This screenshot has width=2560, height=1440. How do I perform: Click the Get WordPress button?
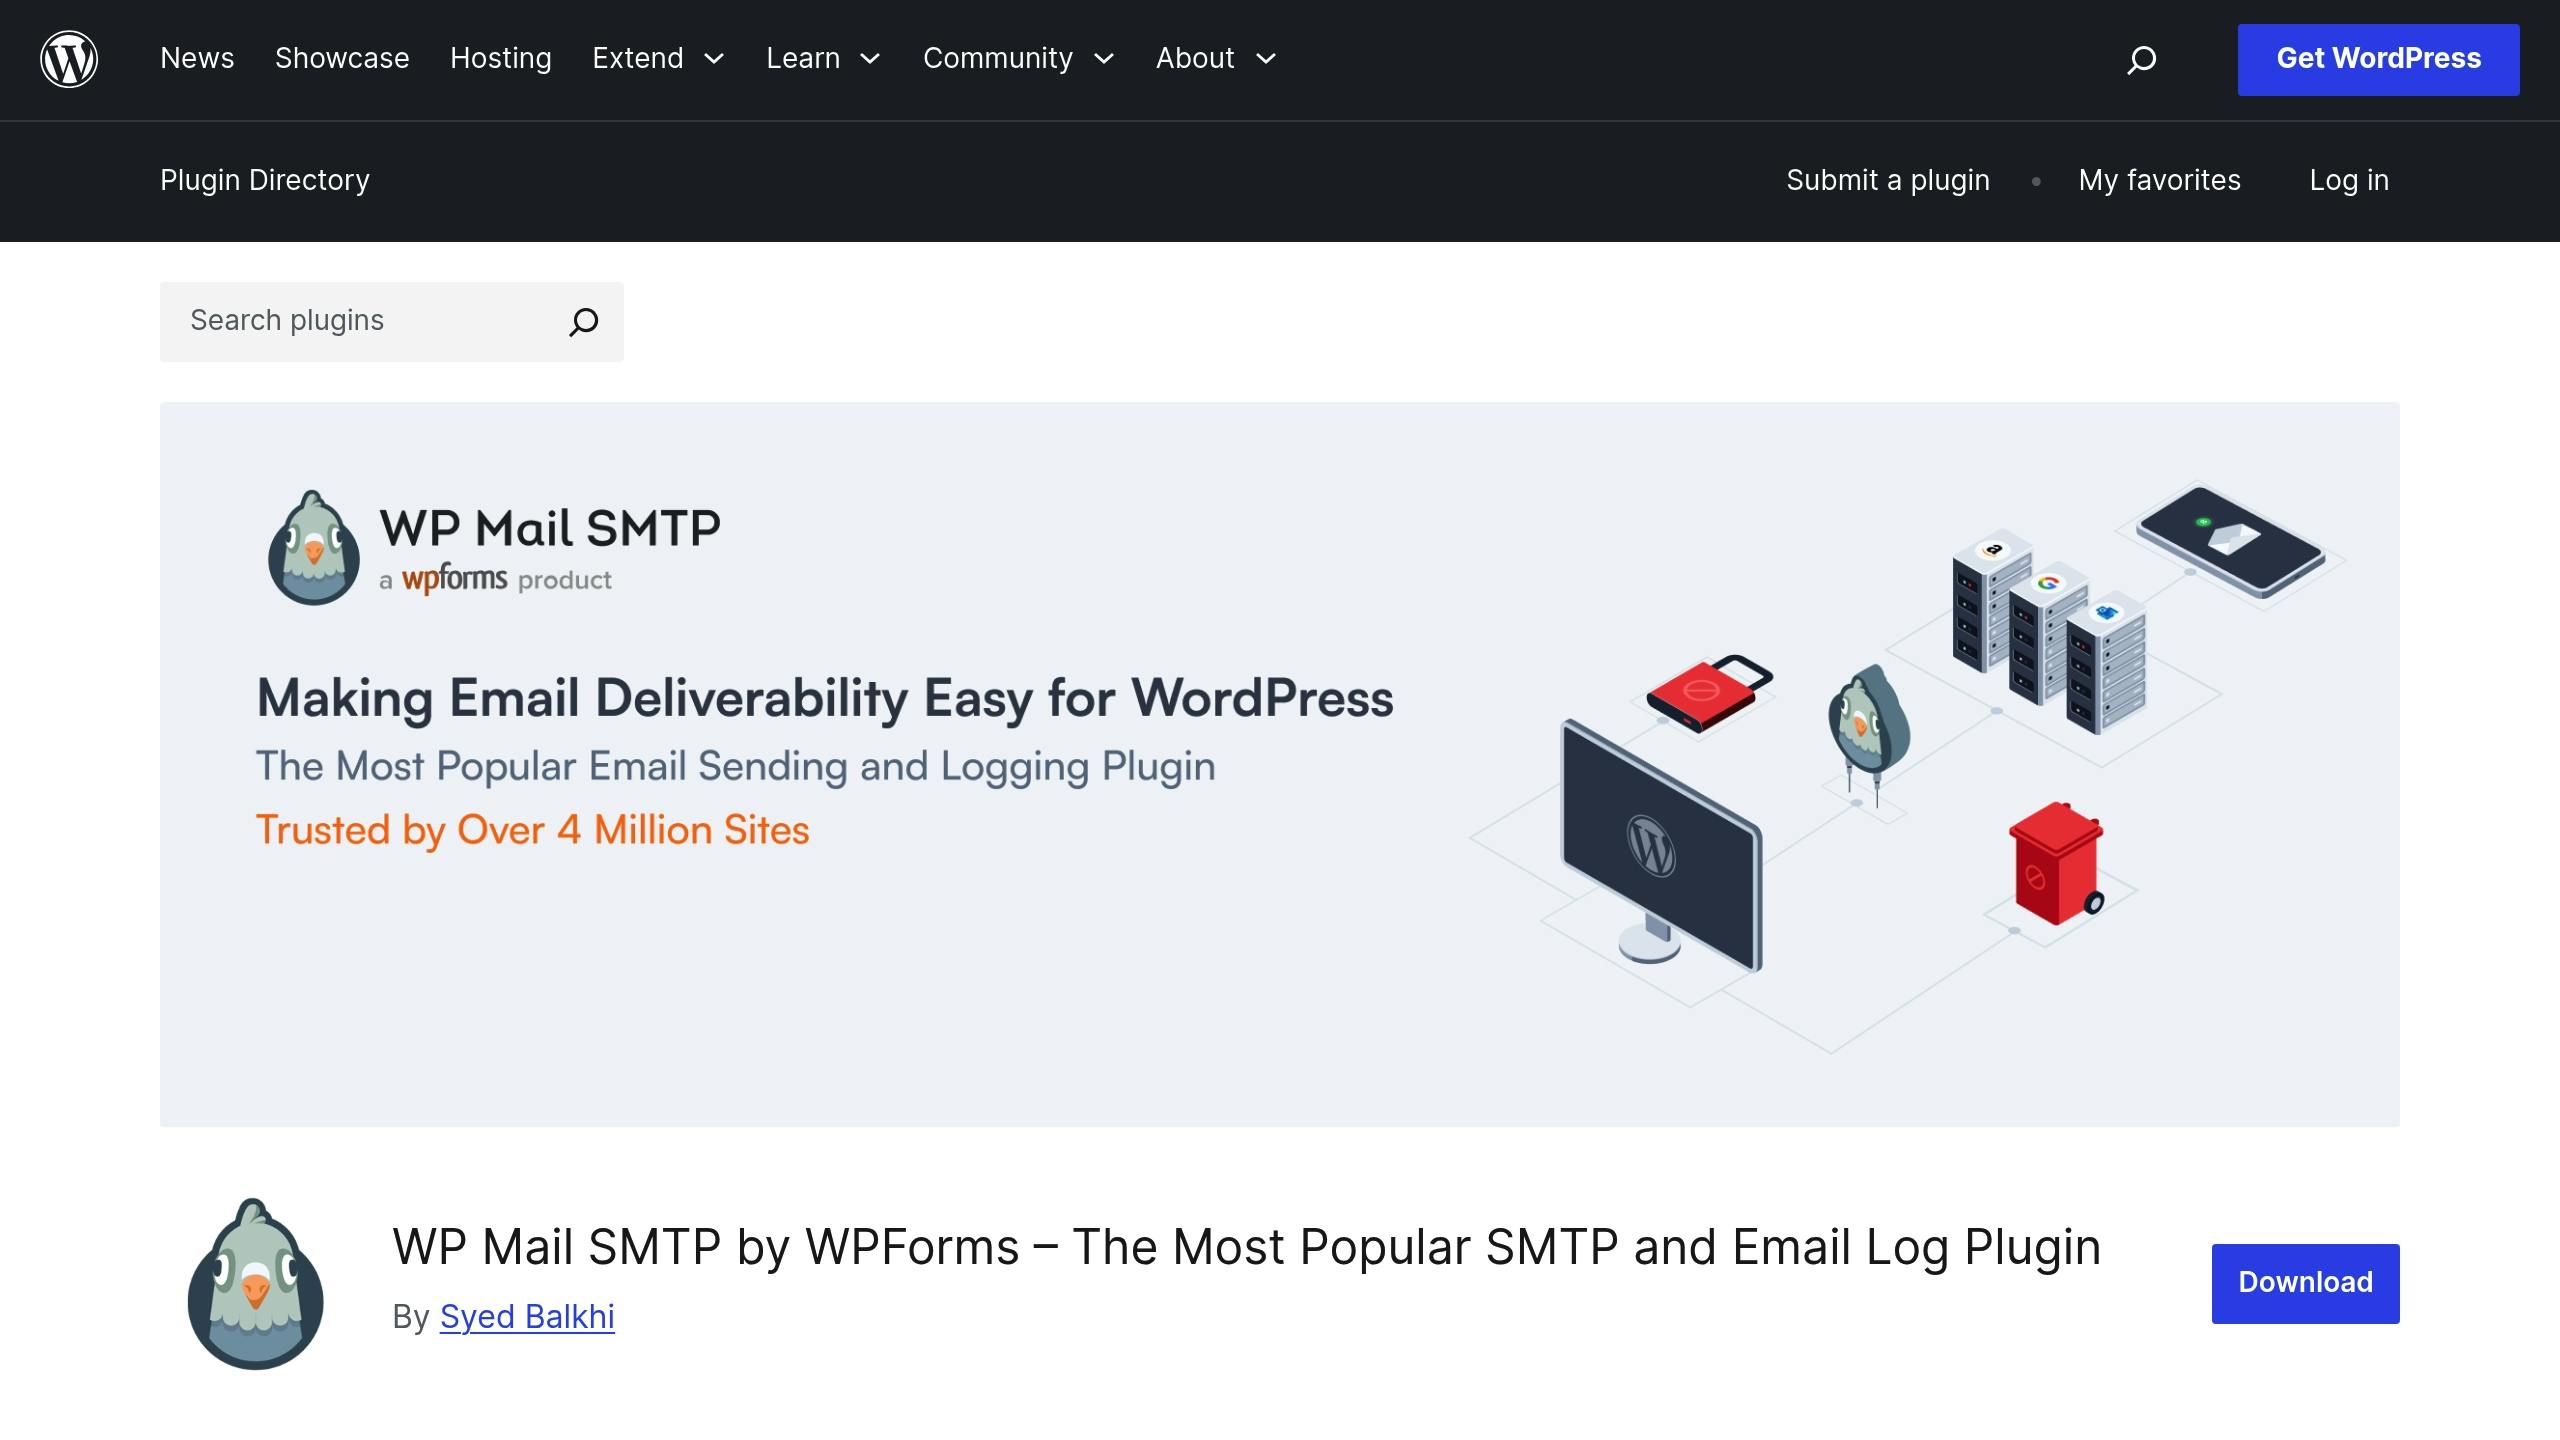coord(2379,58)
